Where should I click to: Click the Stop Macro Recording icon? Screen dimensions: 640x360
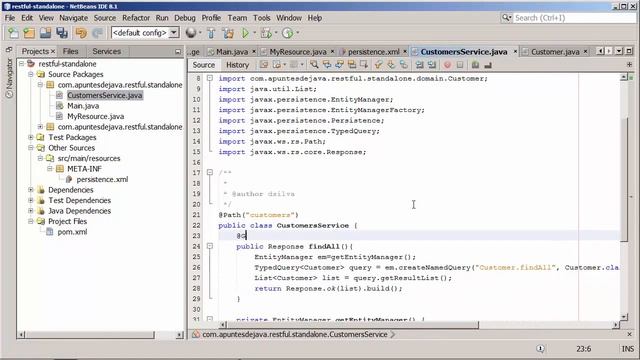click(460, 64)
